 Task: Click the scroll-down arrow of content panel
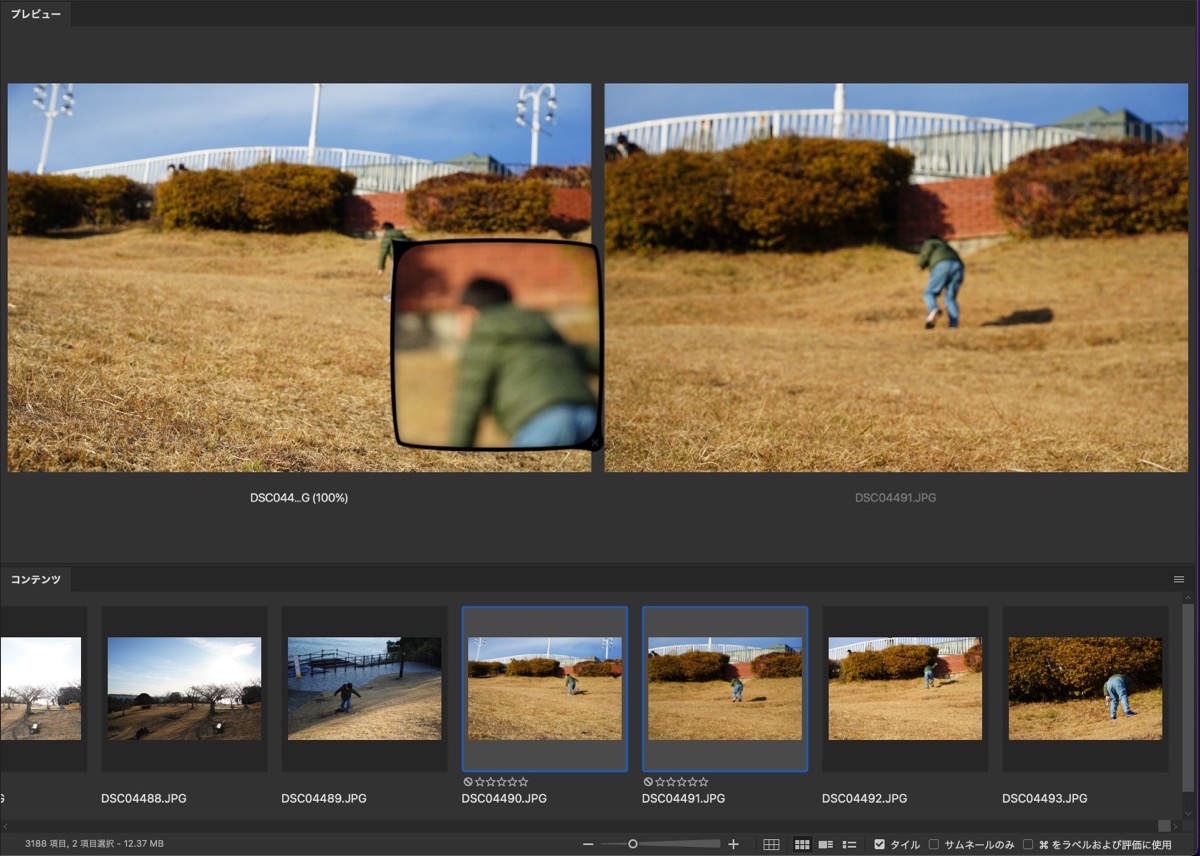(1188, 813)
